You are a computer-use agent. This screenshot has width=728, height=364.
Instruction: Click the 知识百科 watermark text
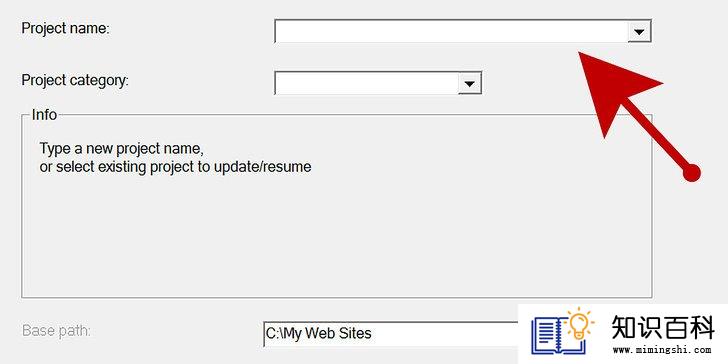pyautogui.click(x=663, y=328)
